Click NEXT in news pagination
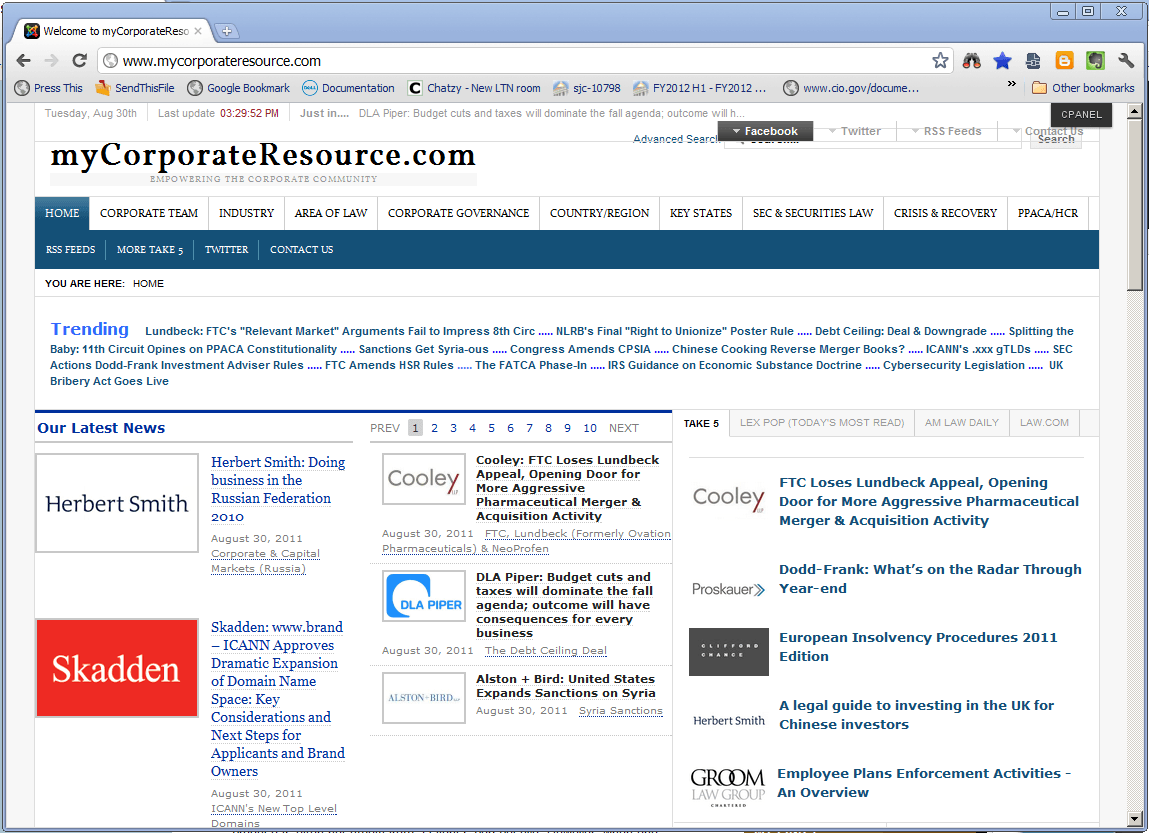1149x833 pixels. pyautogui.click(x=624, y=428)
